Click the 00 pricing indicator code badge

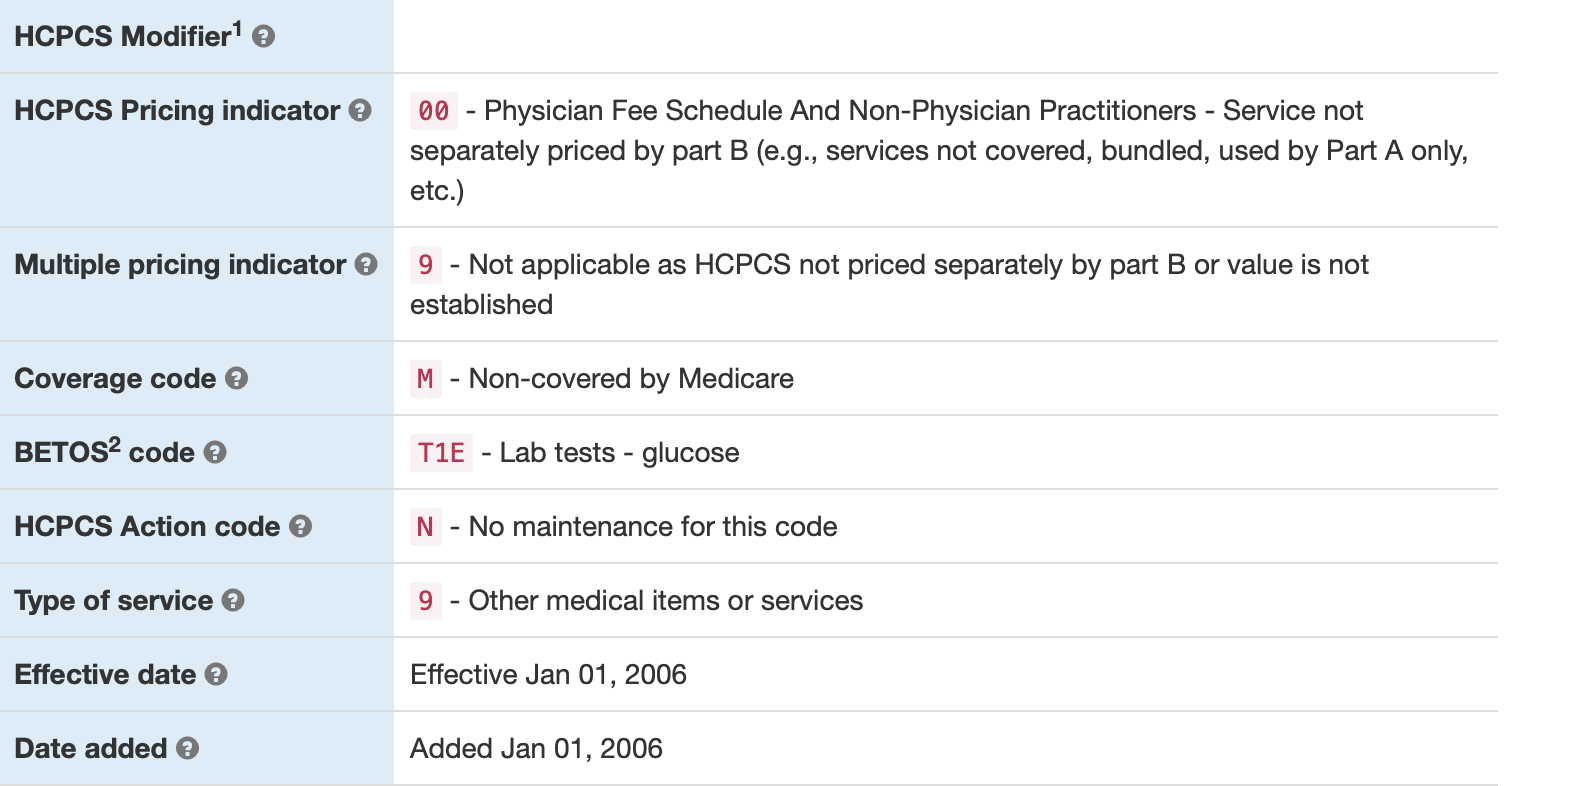pyautogui.click(x=433, y=111)
